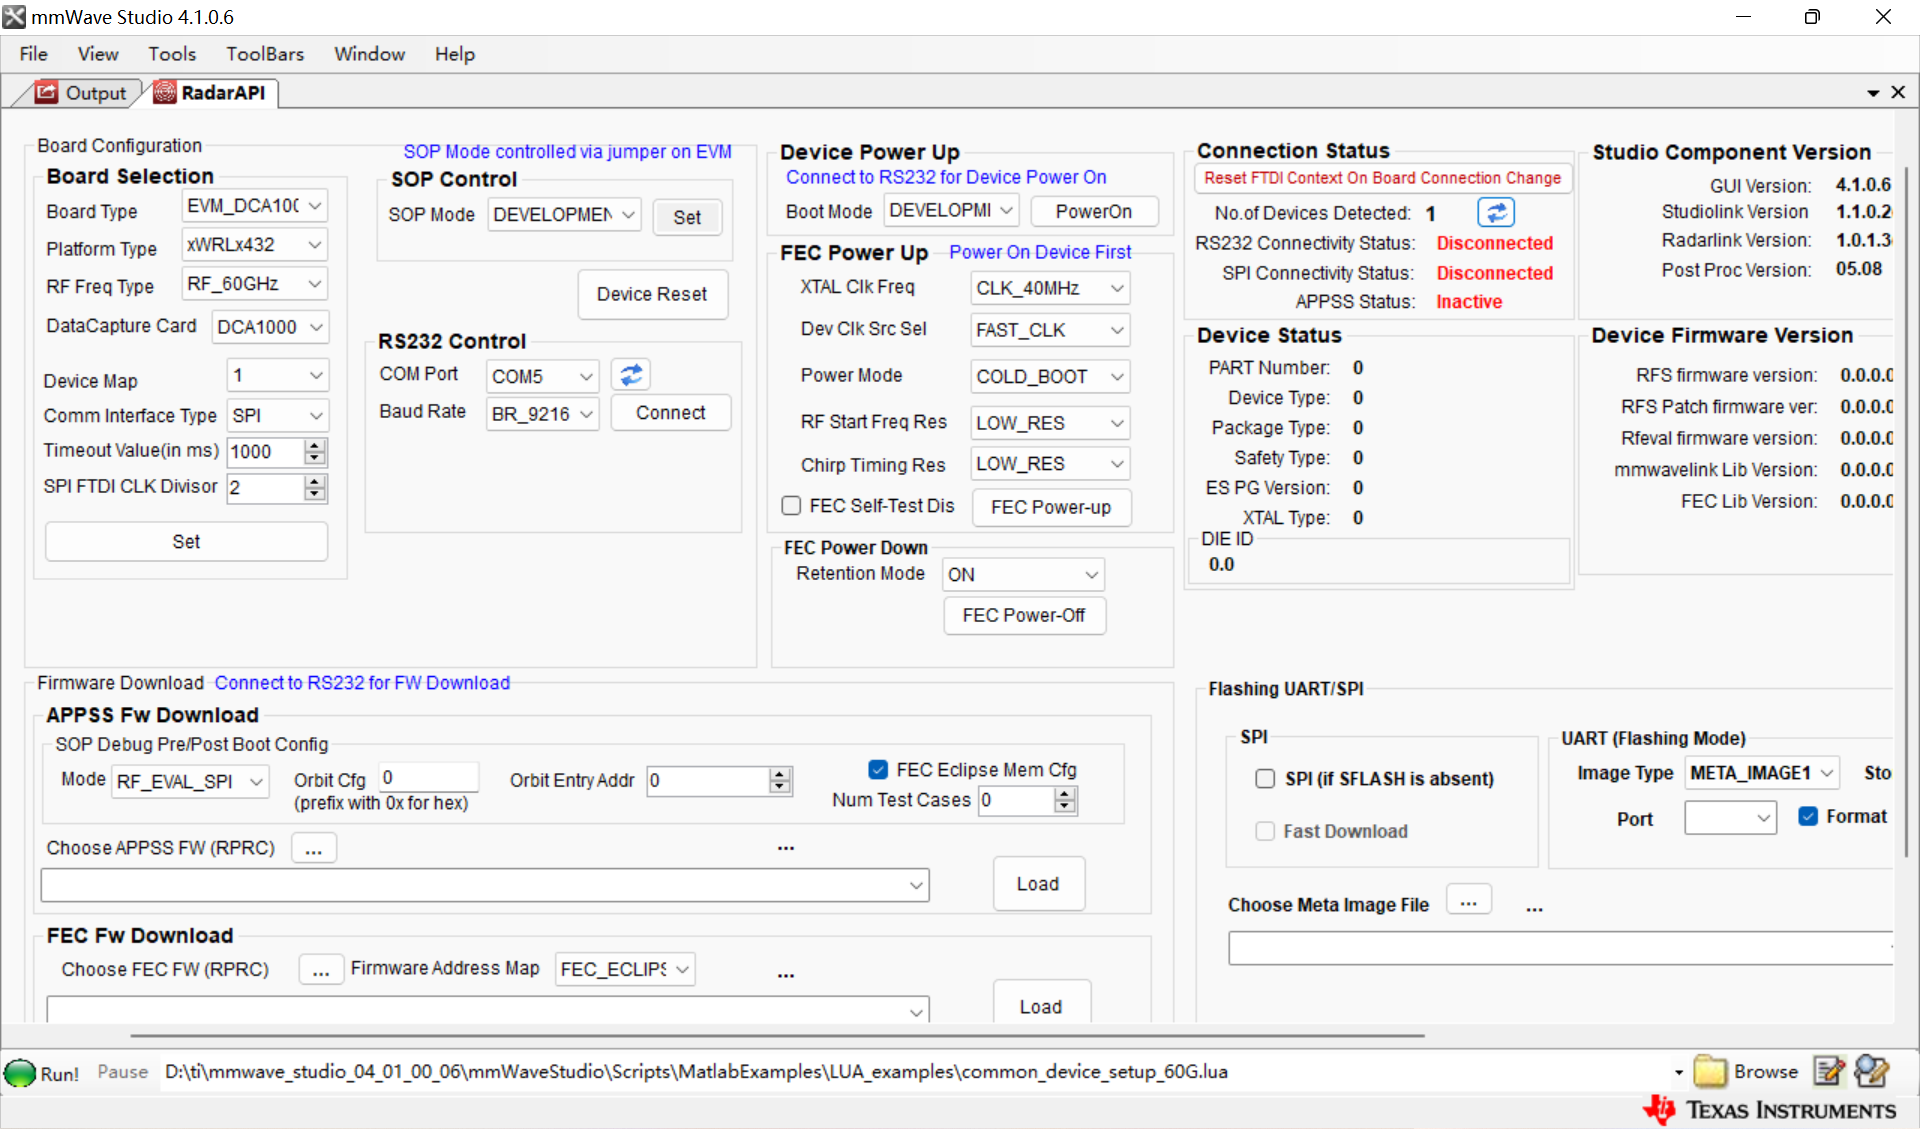The image size is (1920, 1129).
Task: Expand Firmware Address Map dropdown
Action: point(625,969)
